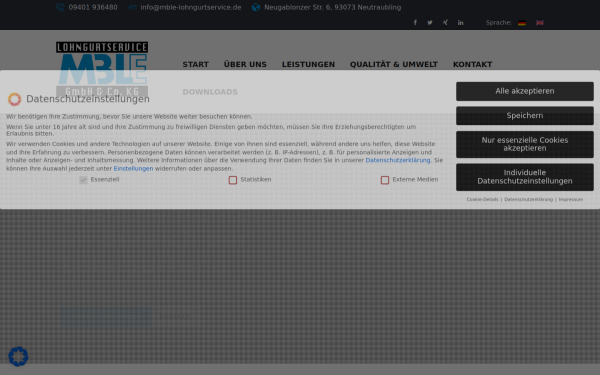Open the Twitter social icon
600x375 pixels.
point(430,23)
